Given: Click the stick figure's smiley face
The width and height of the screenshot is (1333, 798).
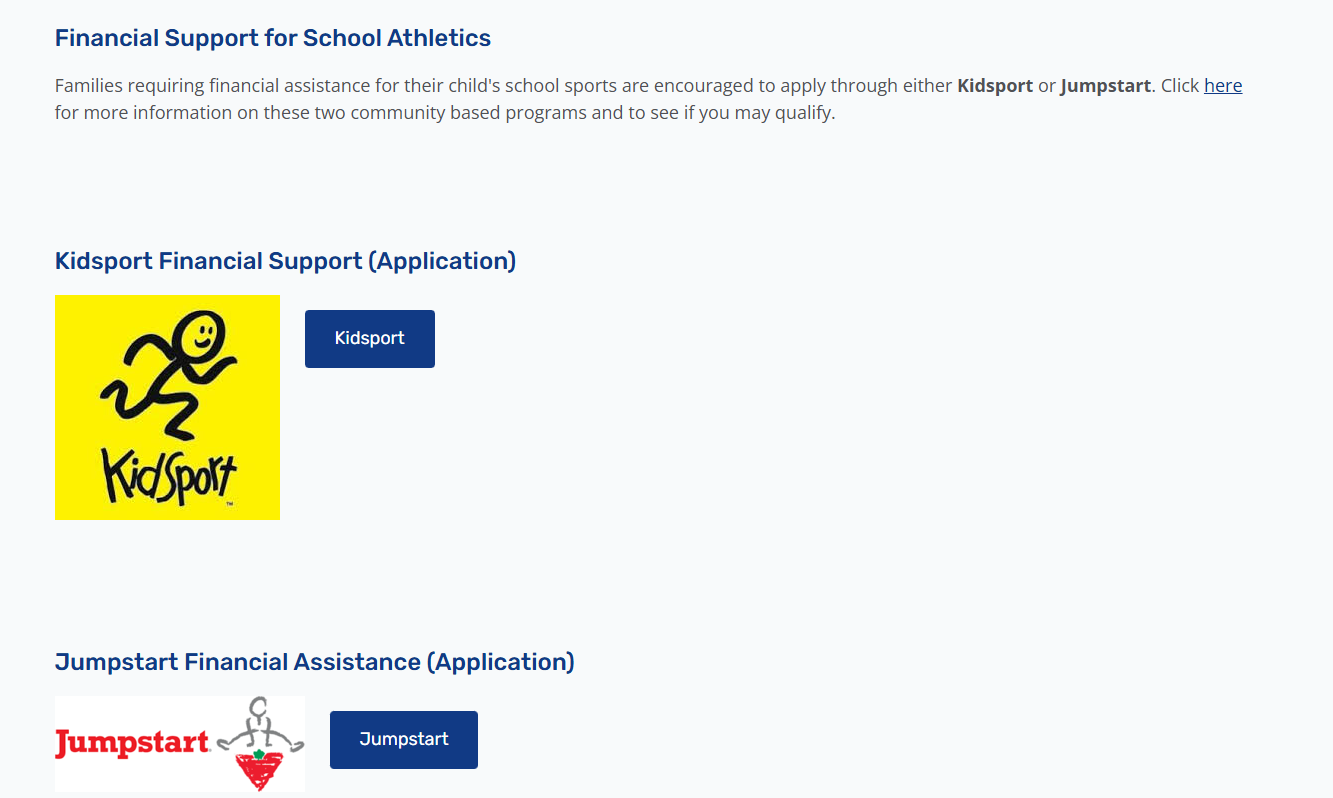Looking at the screenshot, I should (x=204, y=331).
